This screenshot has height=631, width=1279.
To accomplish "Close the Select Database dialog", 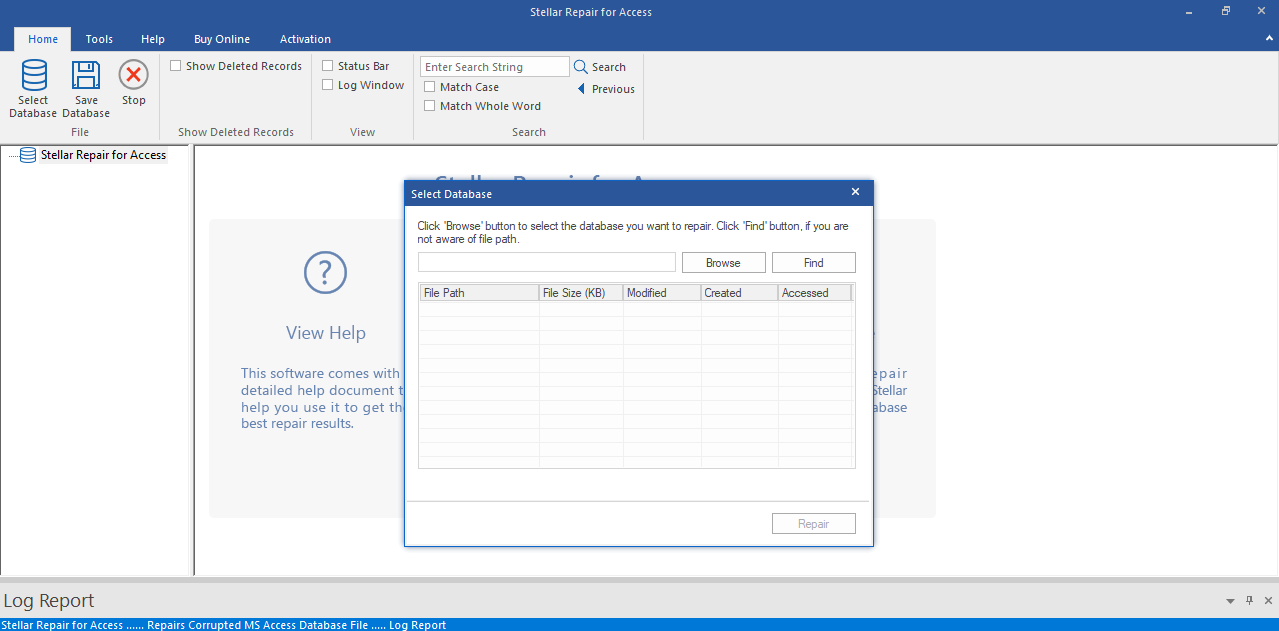I will click(855, 192).
